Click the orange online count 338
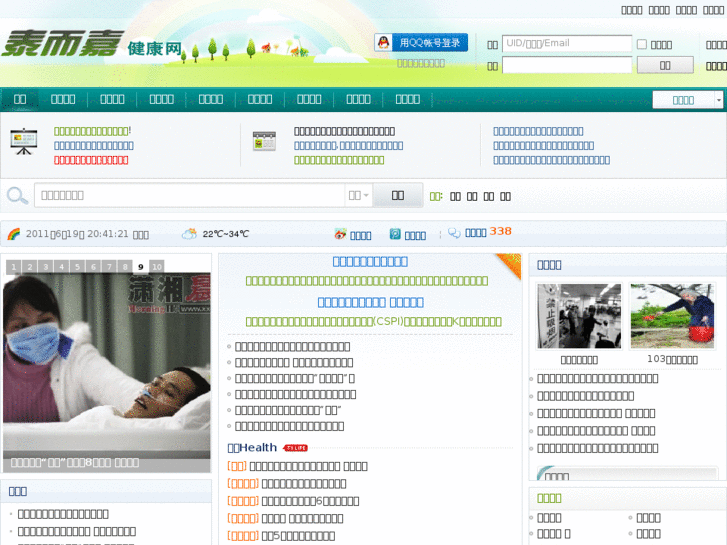The image size is (727, 545). (500, 231)
